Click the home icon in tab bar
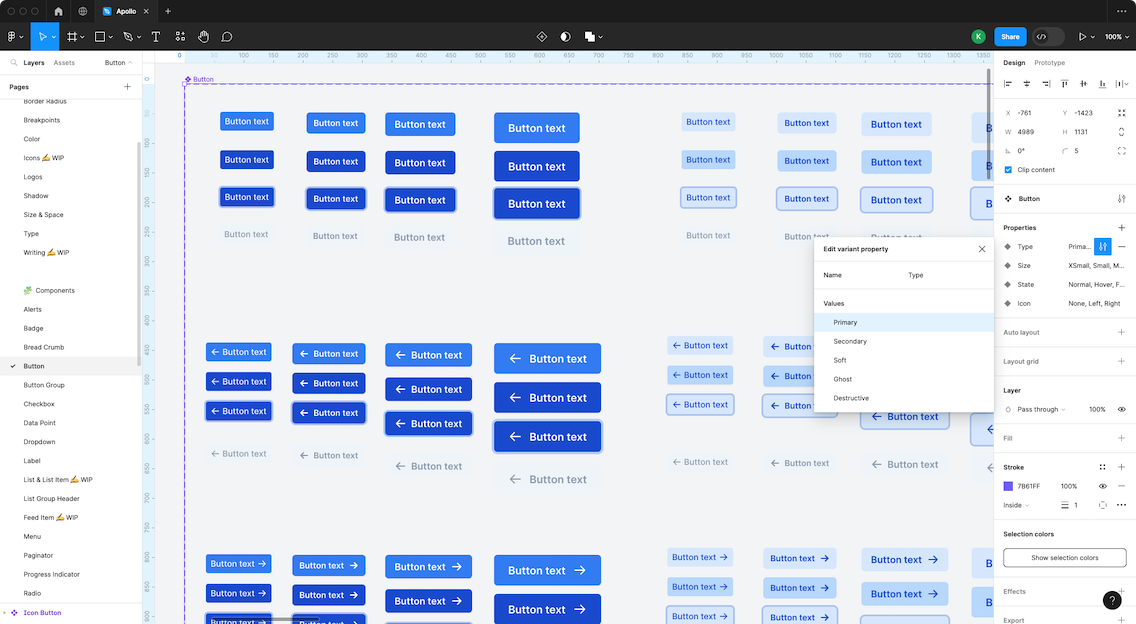The width and height of the screenshot is (1136, 624). (58, 11)
